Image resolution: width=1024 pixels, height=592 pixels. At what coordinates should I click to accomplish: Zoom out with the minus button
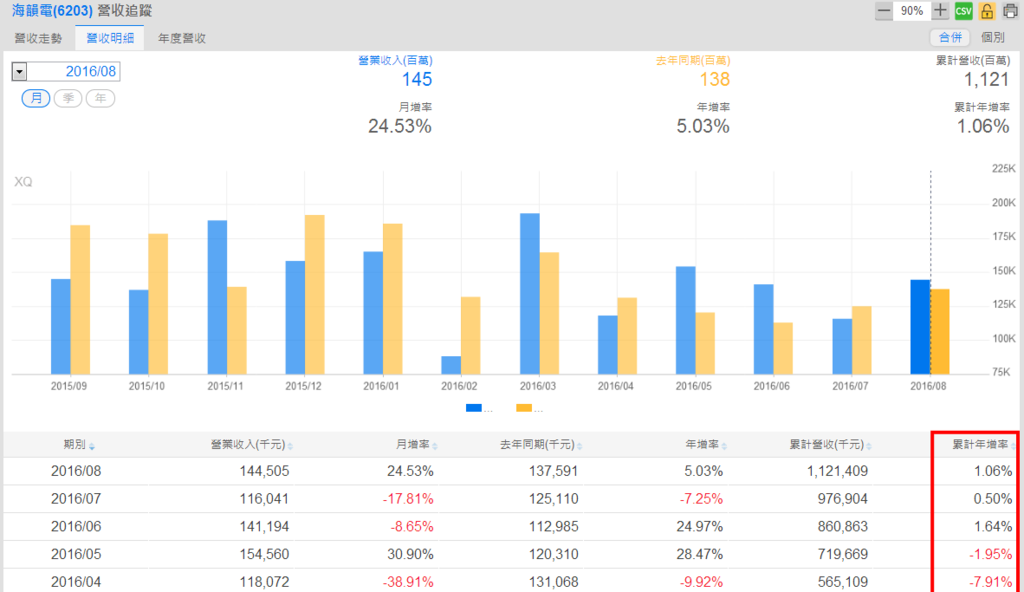click(x=884, y=11)
